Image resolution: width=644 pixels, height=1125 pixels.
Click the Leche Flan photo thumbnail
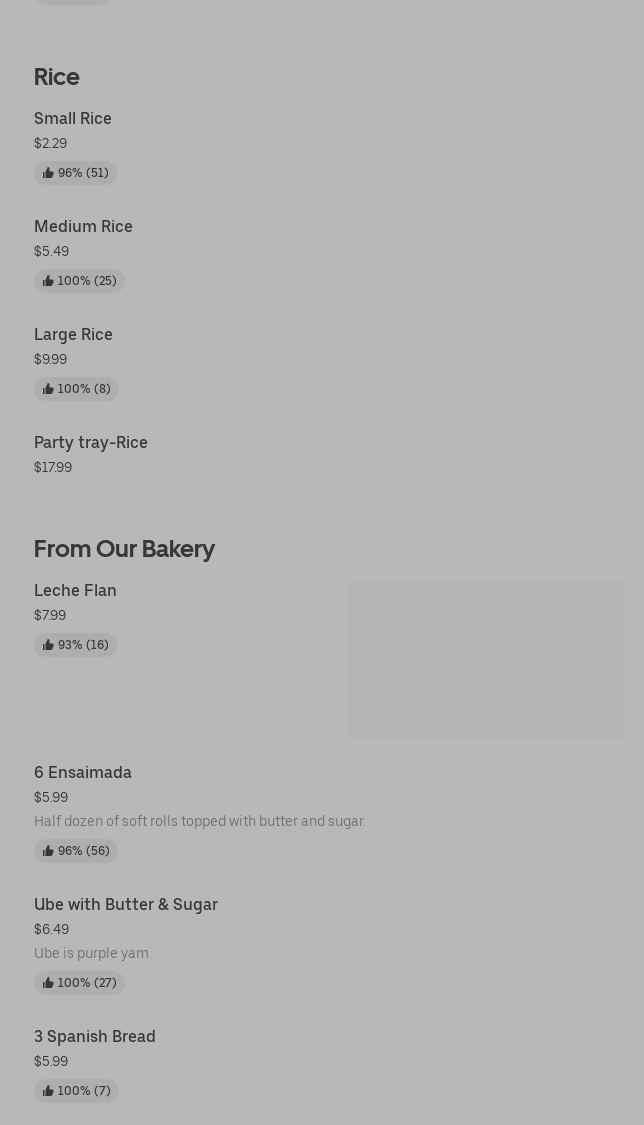[486, 660]
